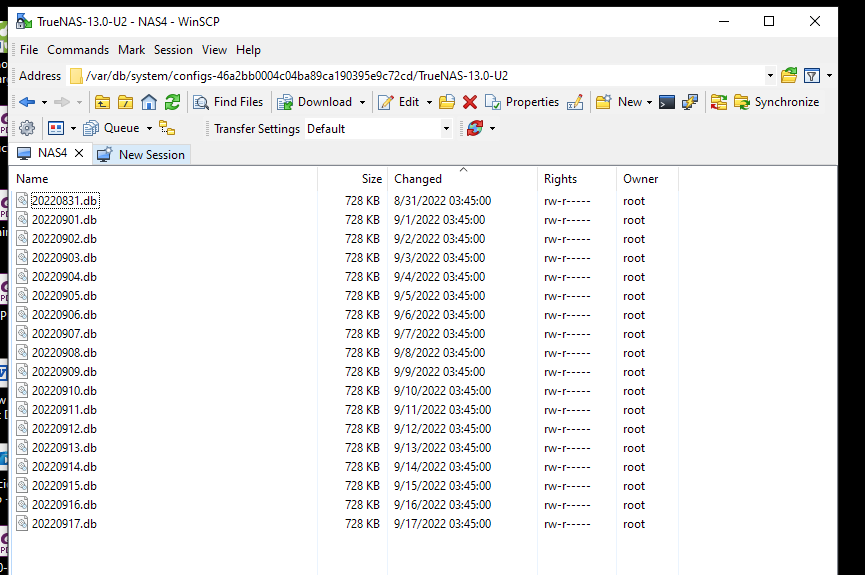Expand the filter dropdown arrow

[x=829, y=76]
